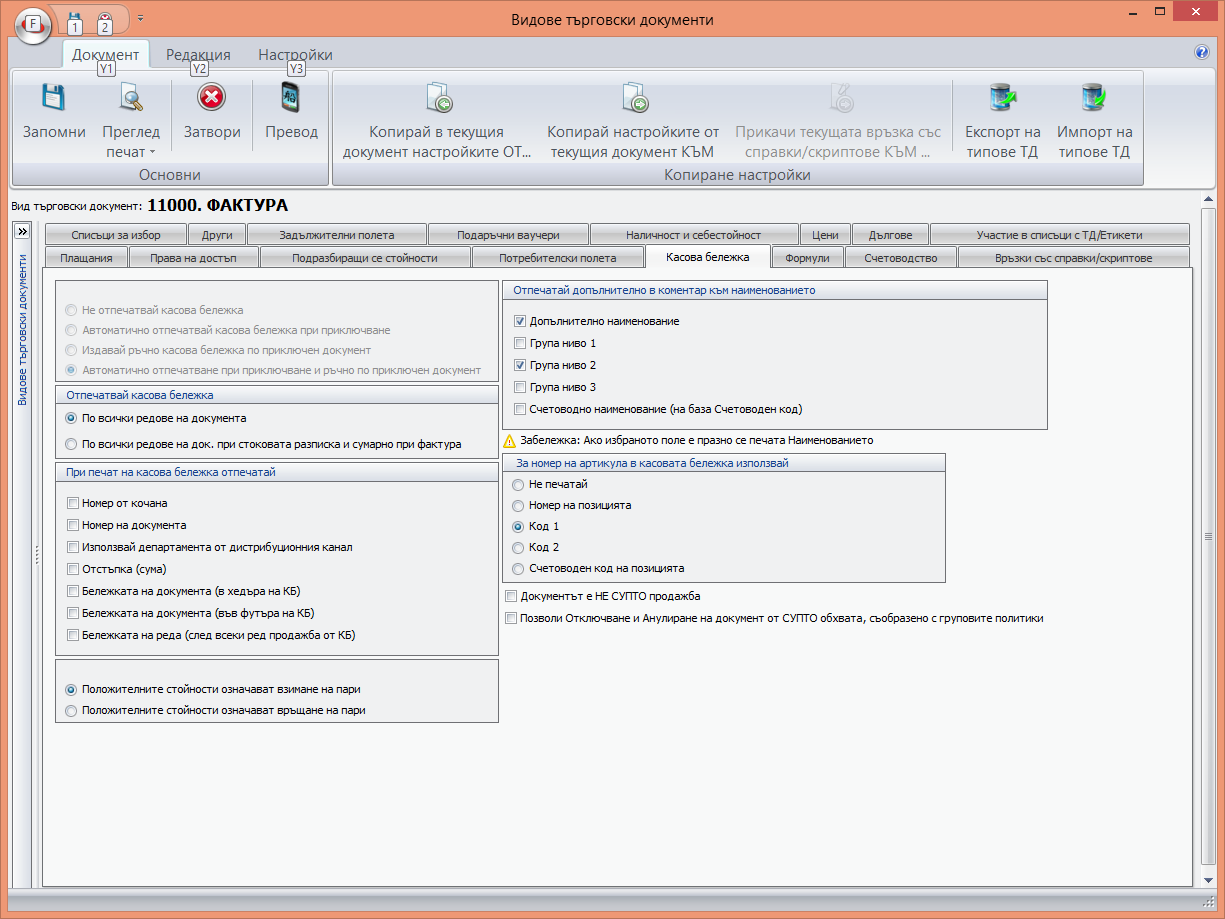Open the Потребителски полета tab

tap(558, 258)
